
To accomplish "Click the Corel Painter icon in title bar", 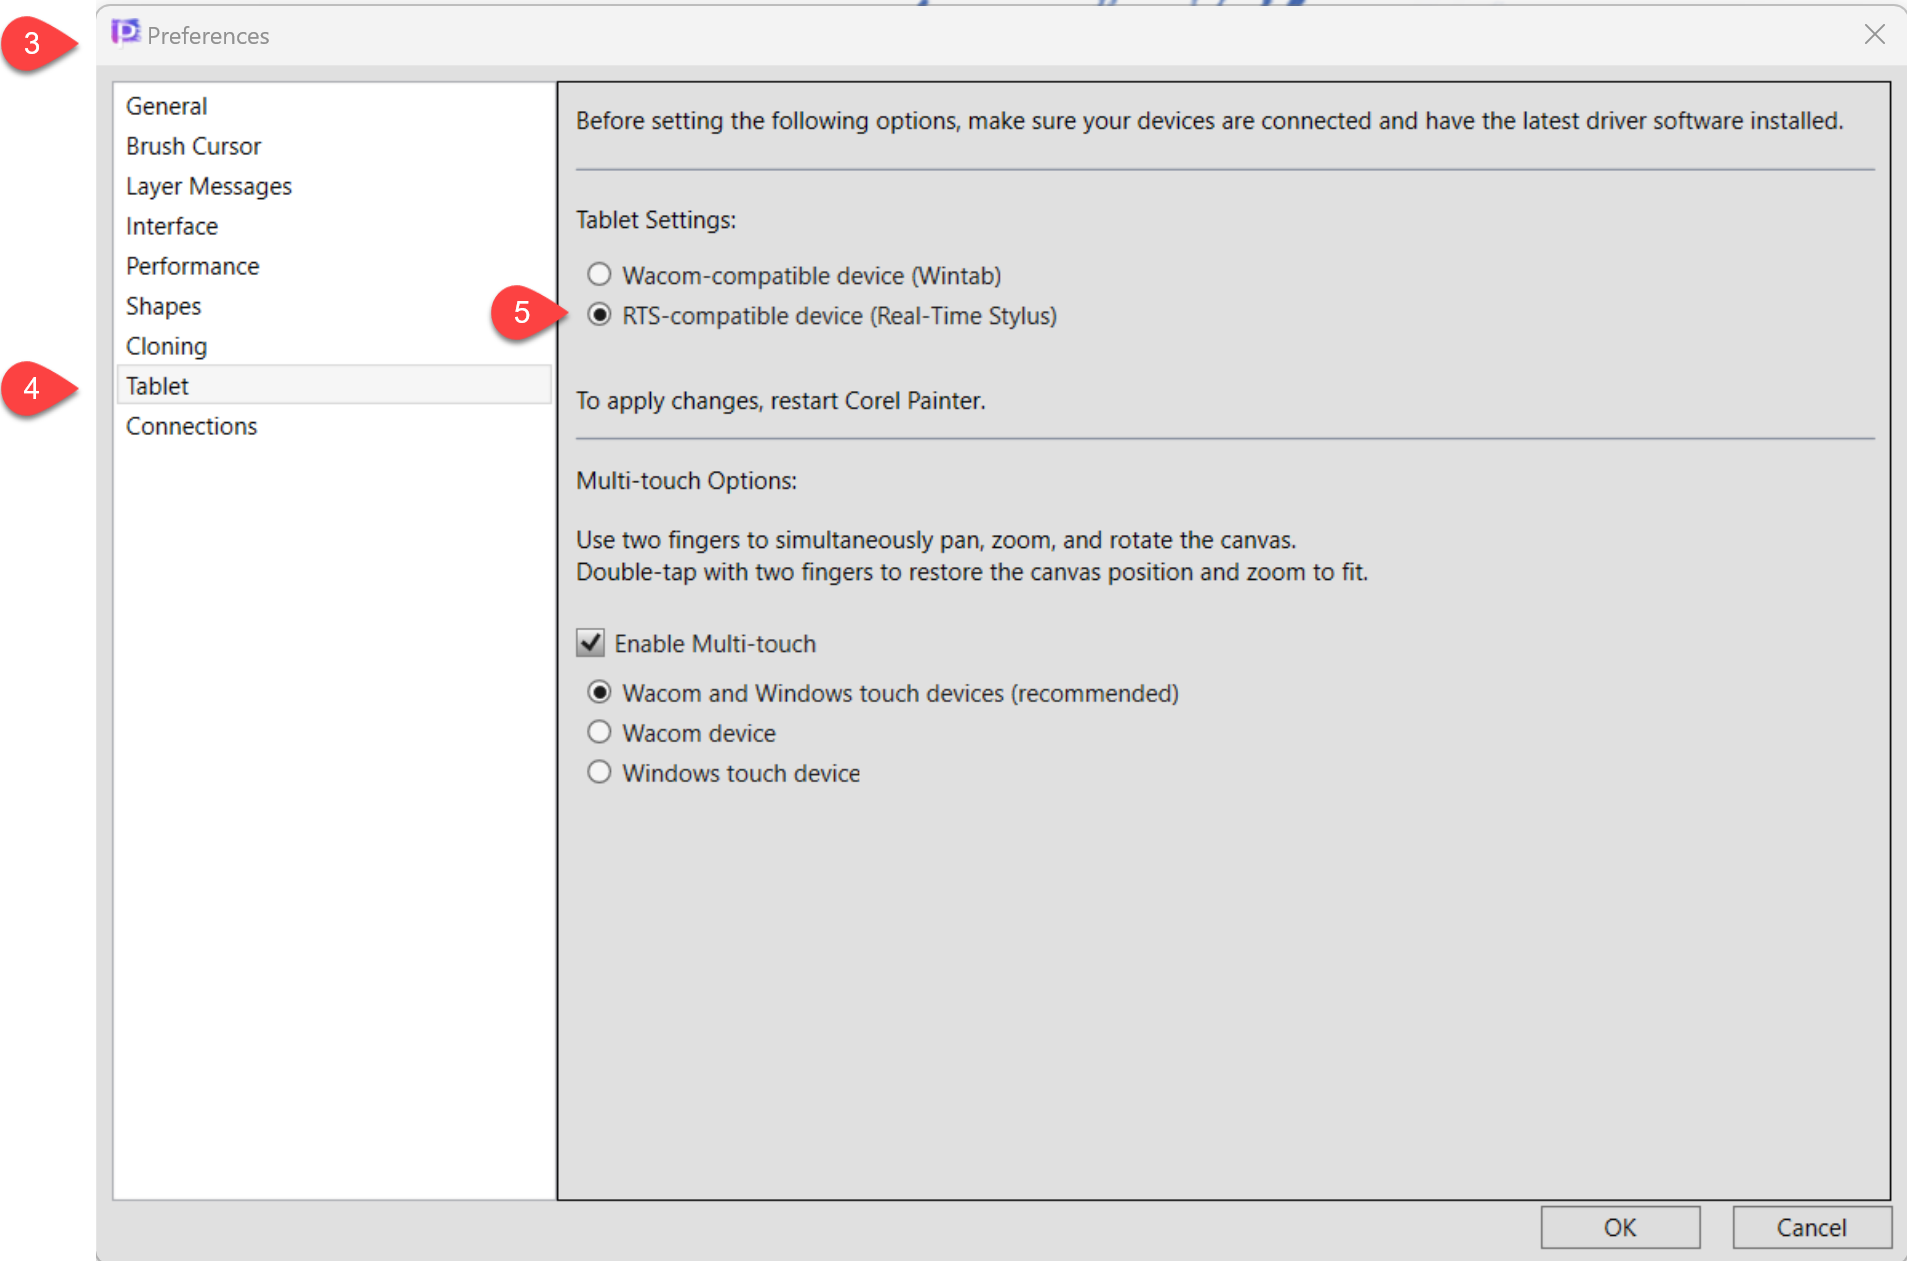I will tap(125, 33).
